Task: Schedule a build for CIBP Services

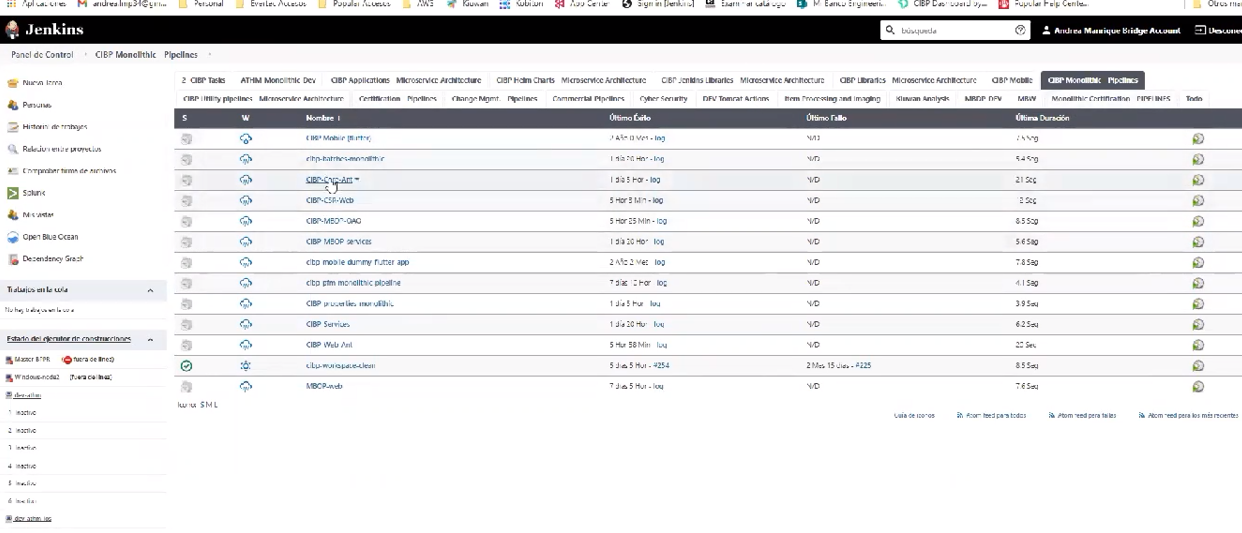Action: [x=1198, y=325]
